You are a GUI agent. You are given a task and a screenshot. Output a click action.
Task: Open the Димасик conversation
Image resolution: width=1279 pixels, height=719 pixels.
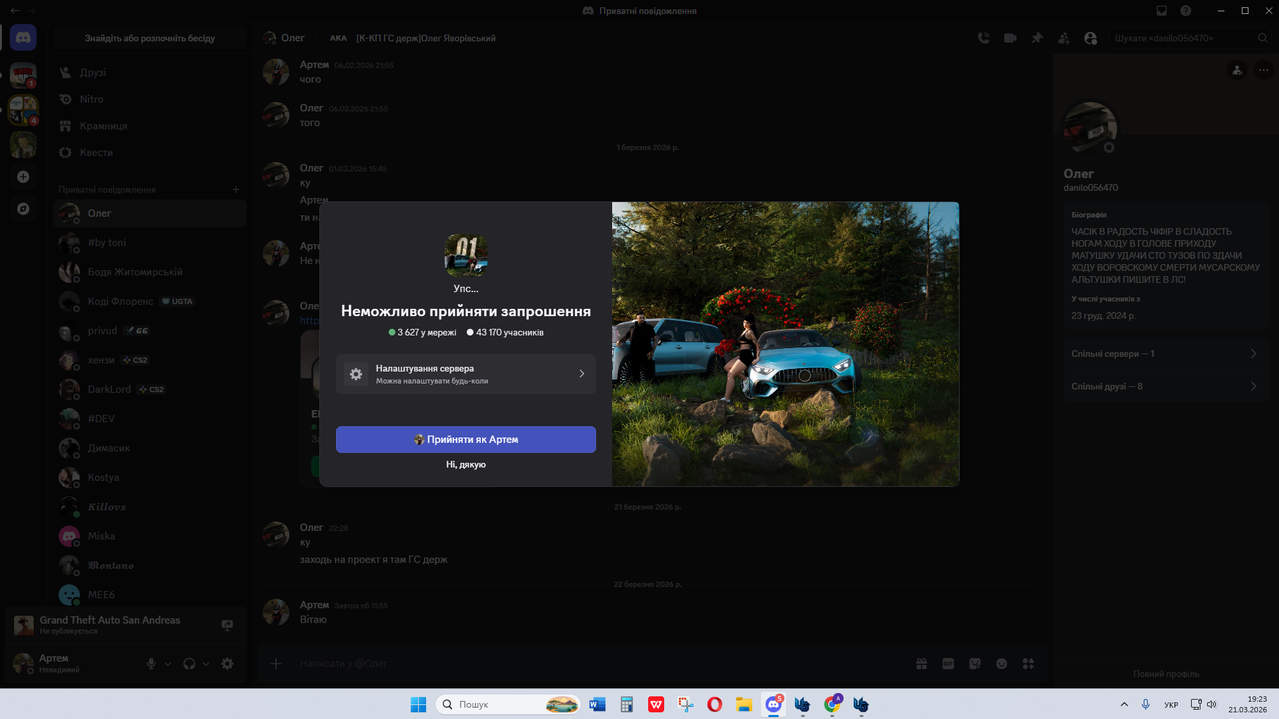150,448
